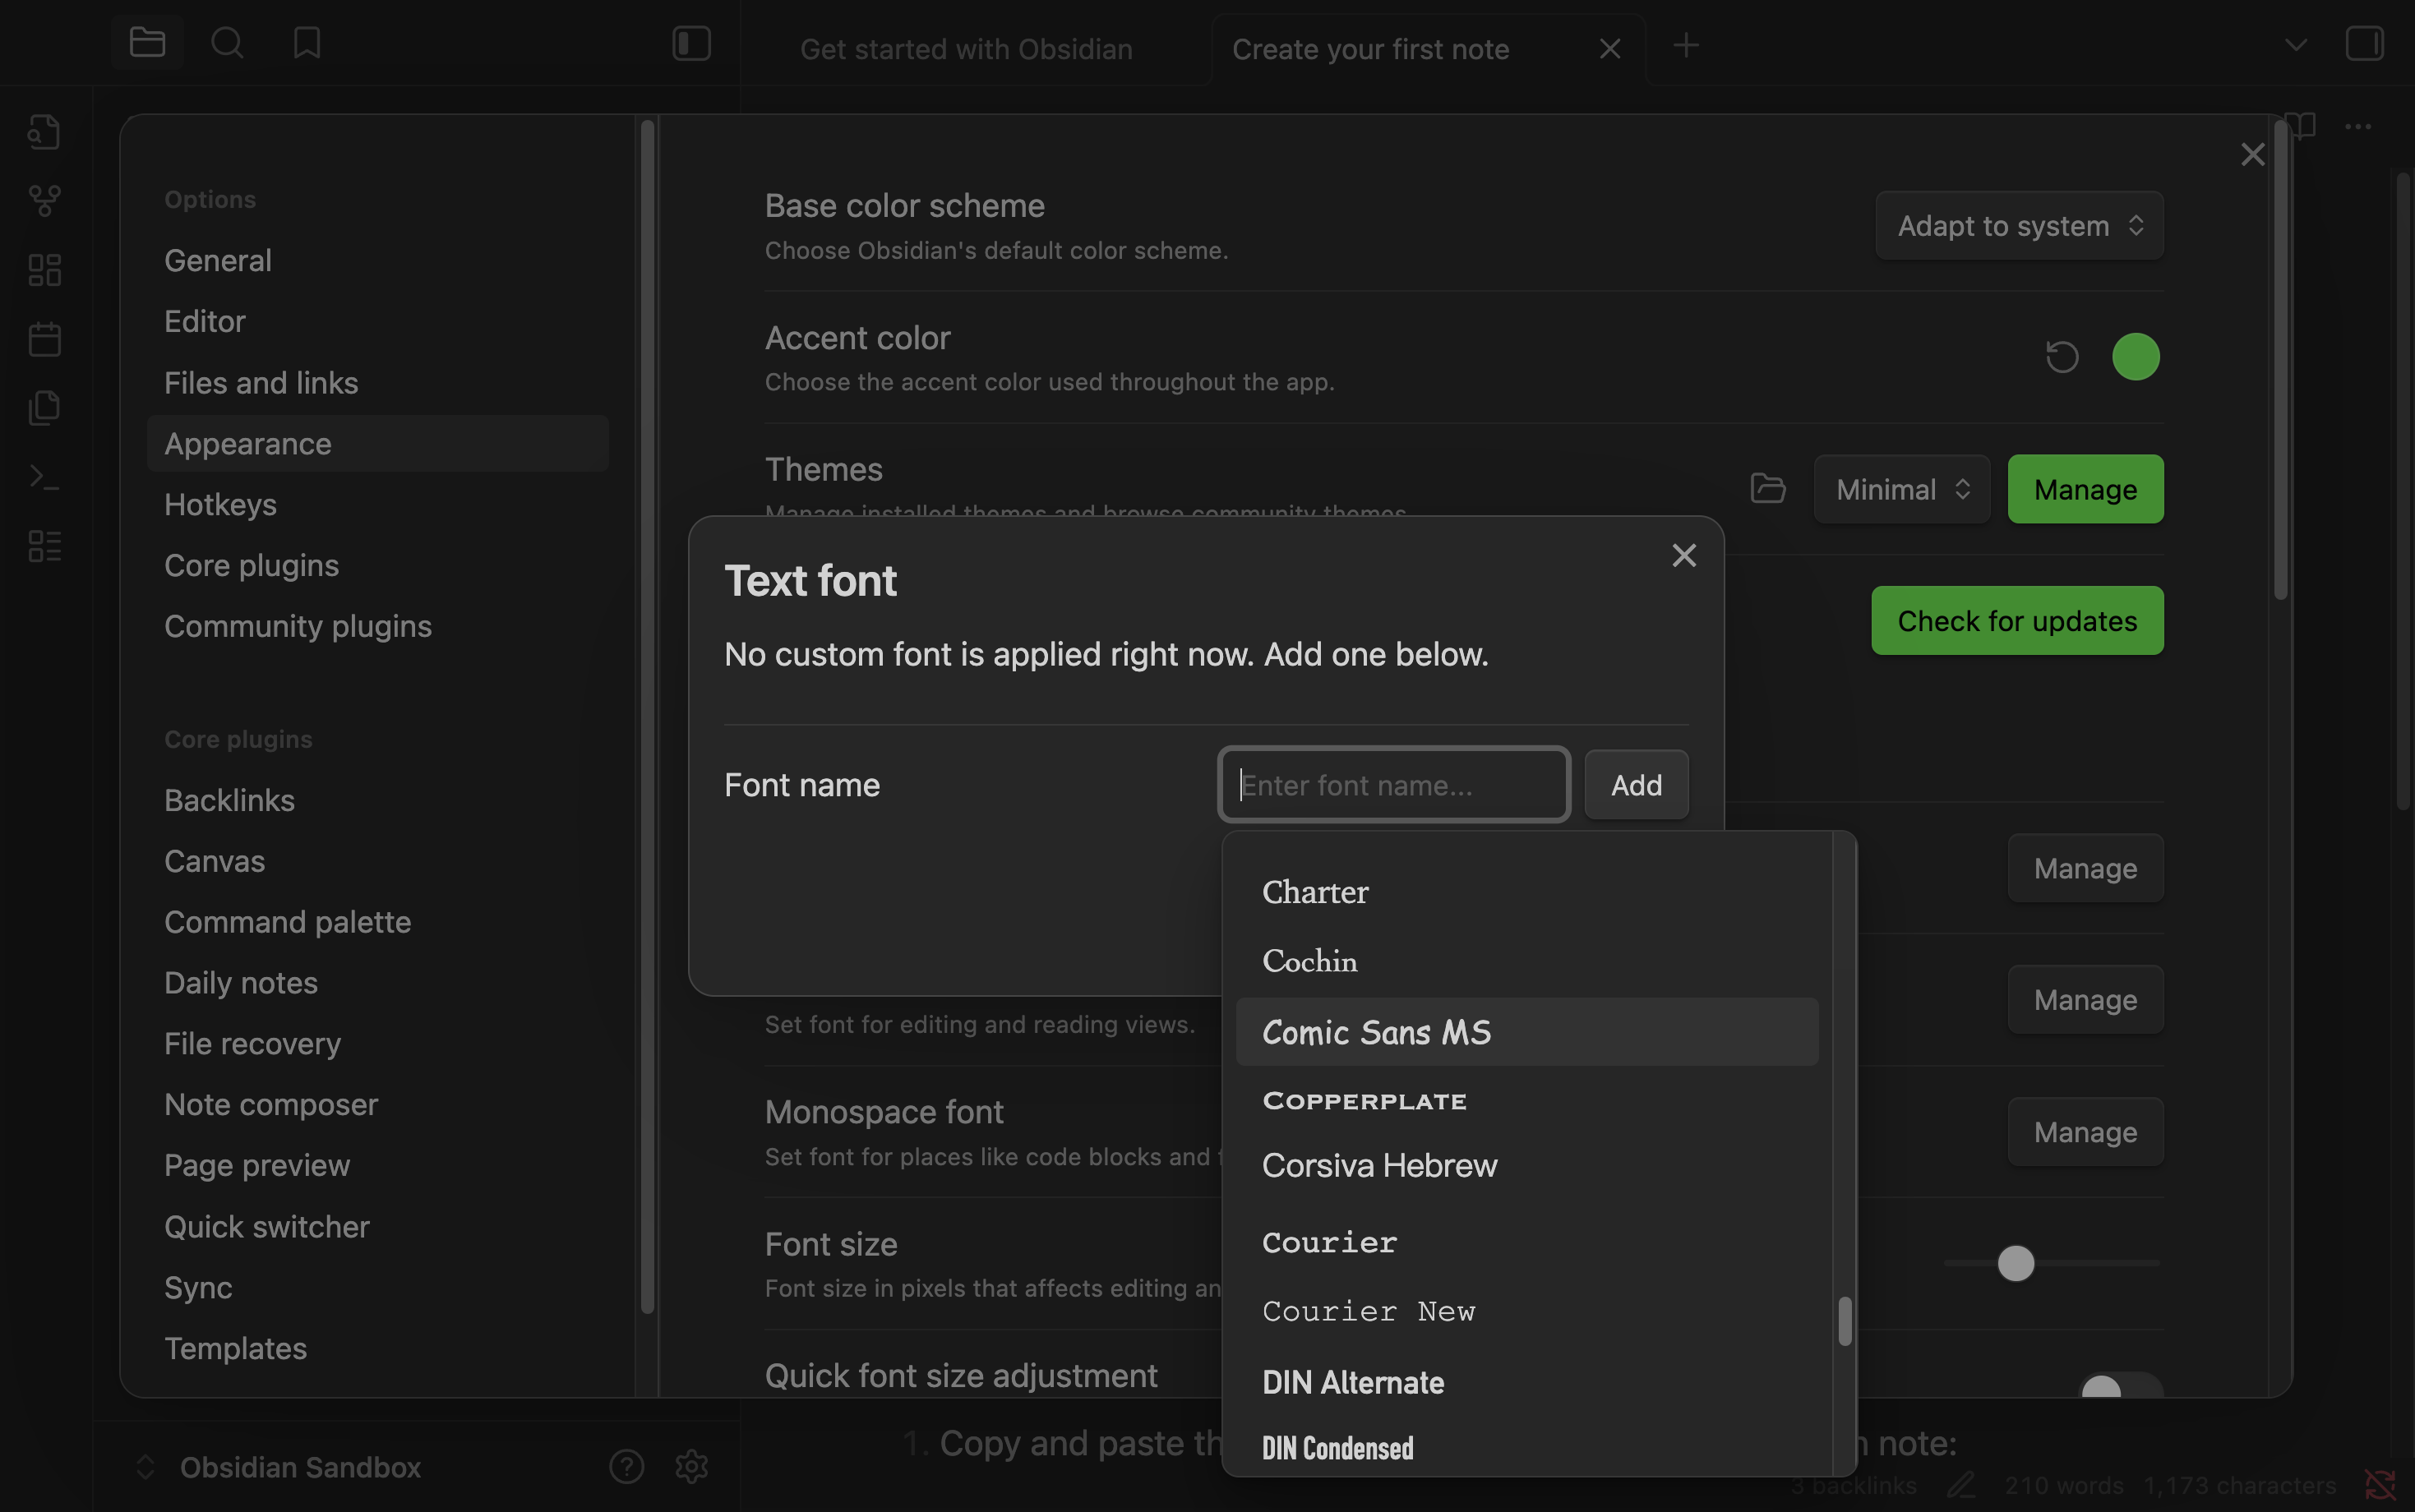
Task: Toggle the right sidebar icon
Action: click(x=2364, y=43)
